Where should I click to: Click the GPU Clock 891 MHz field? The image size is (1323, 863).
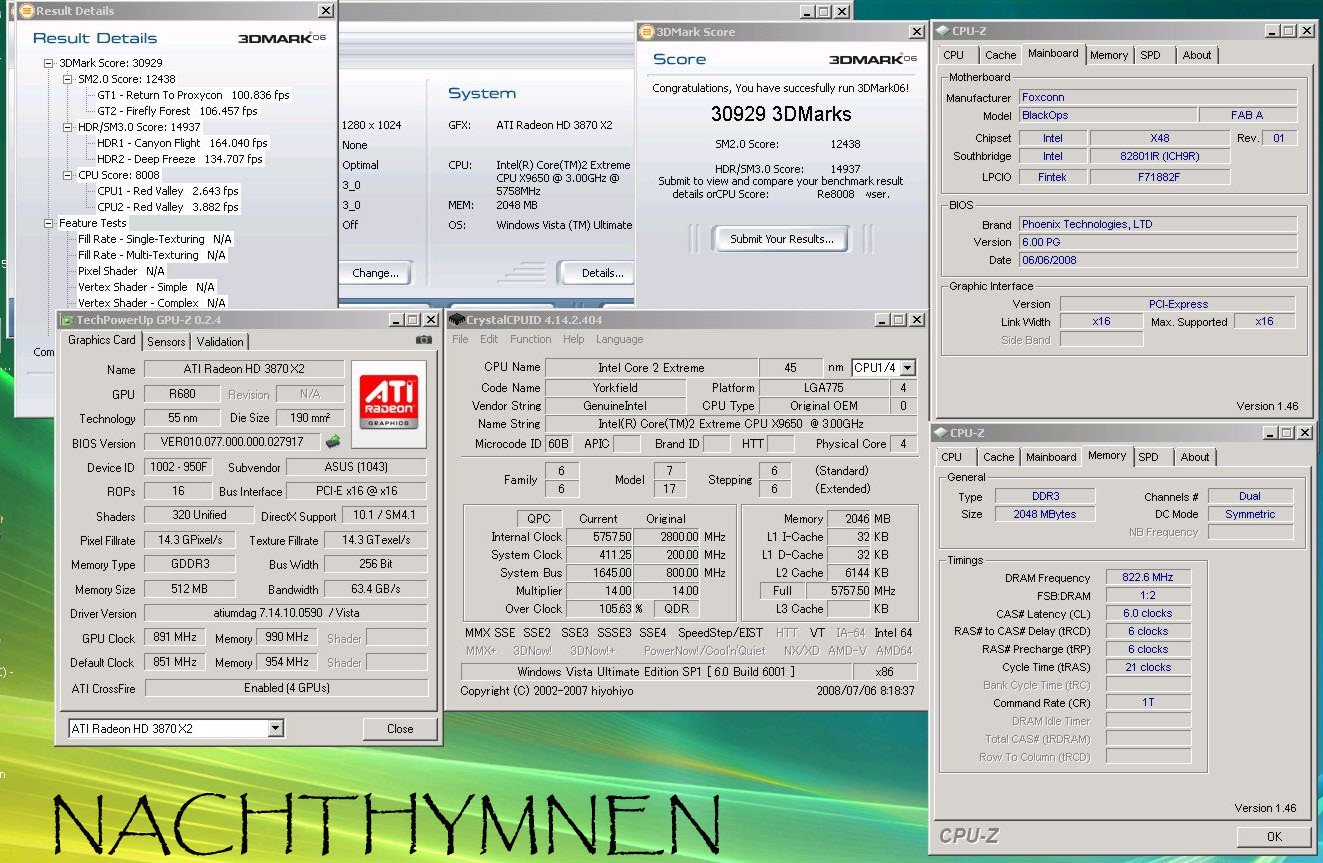click(174, 638)
